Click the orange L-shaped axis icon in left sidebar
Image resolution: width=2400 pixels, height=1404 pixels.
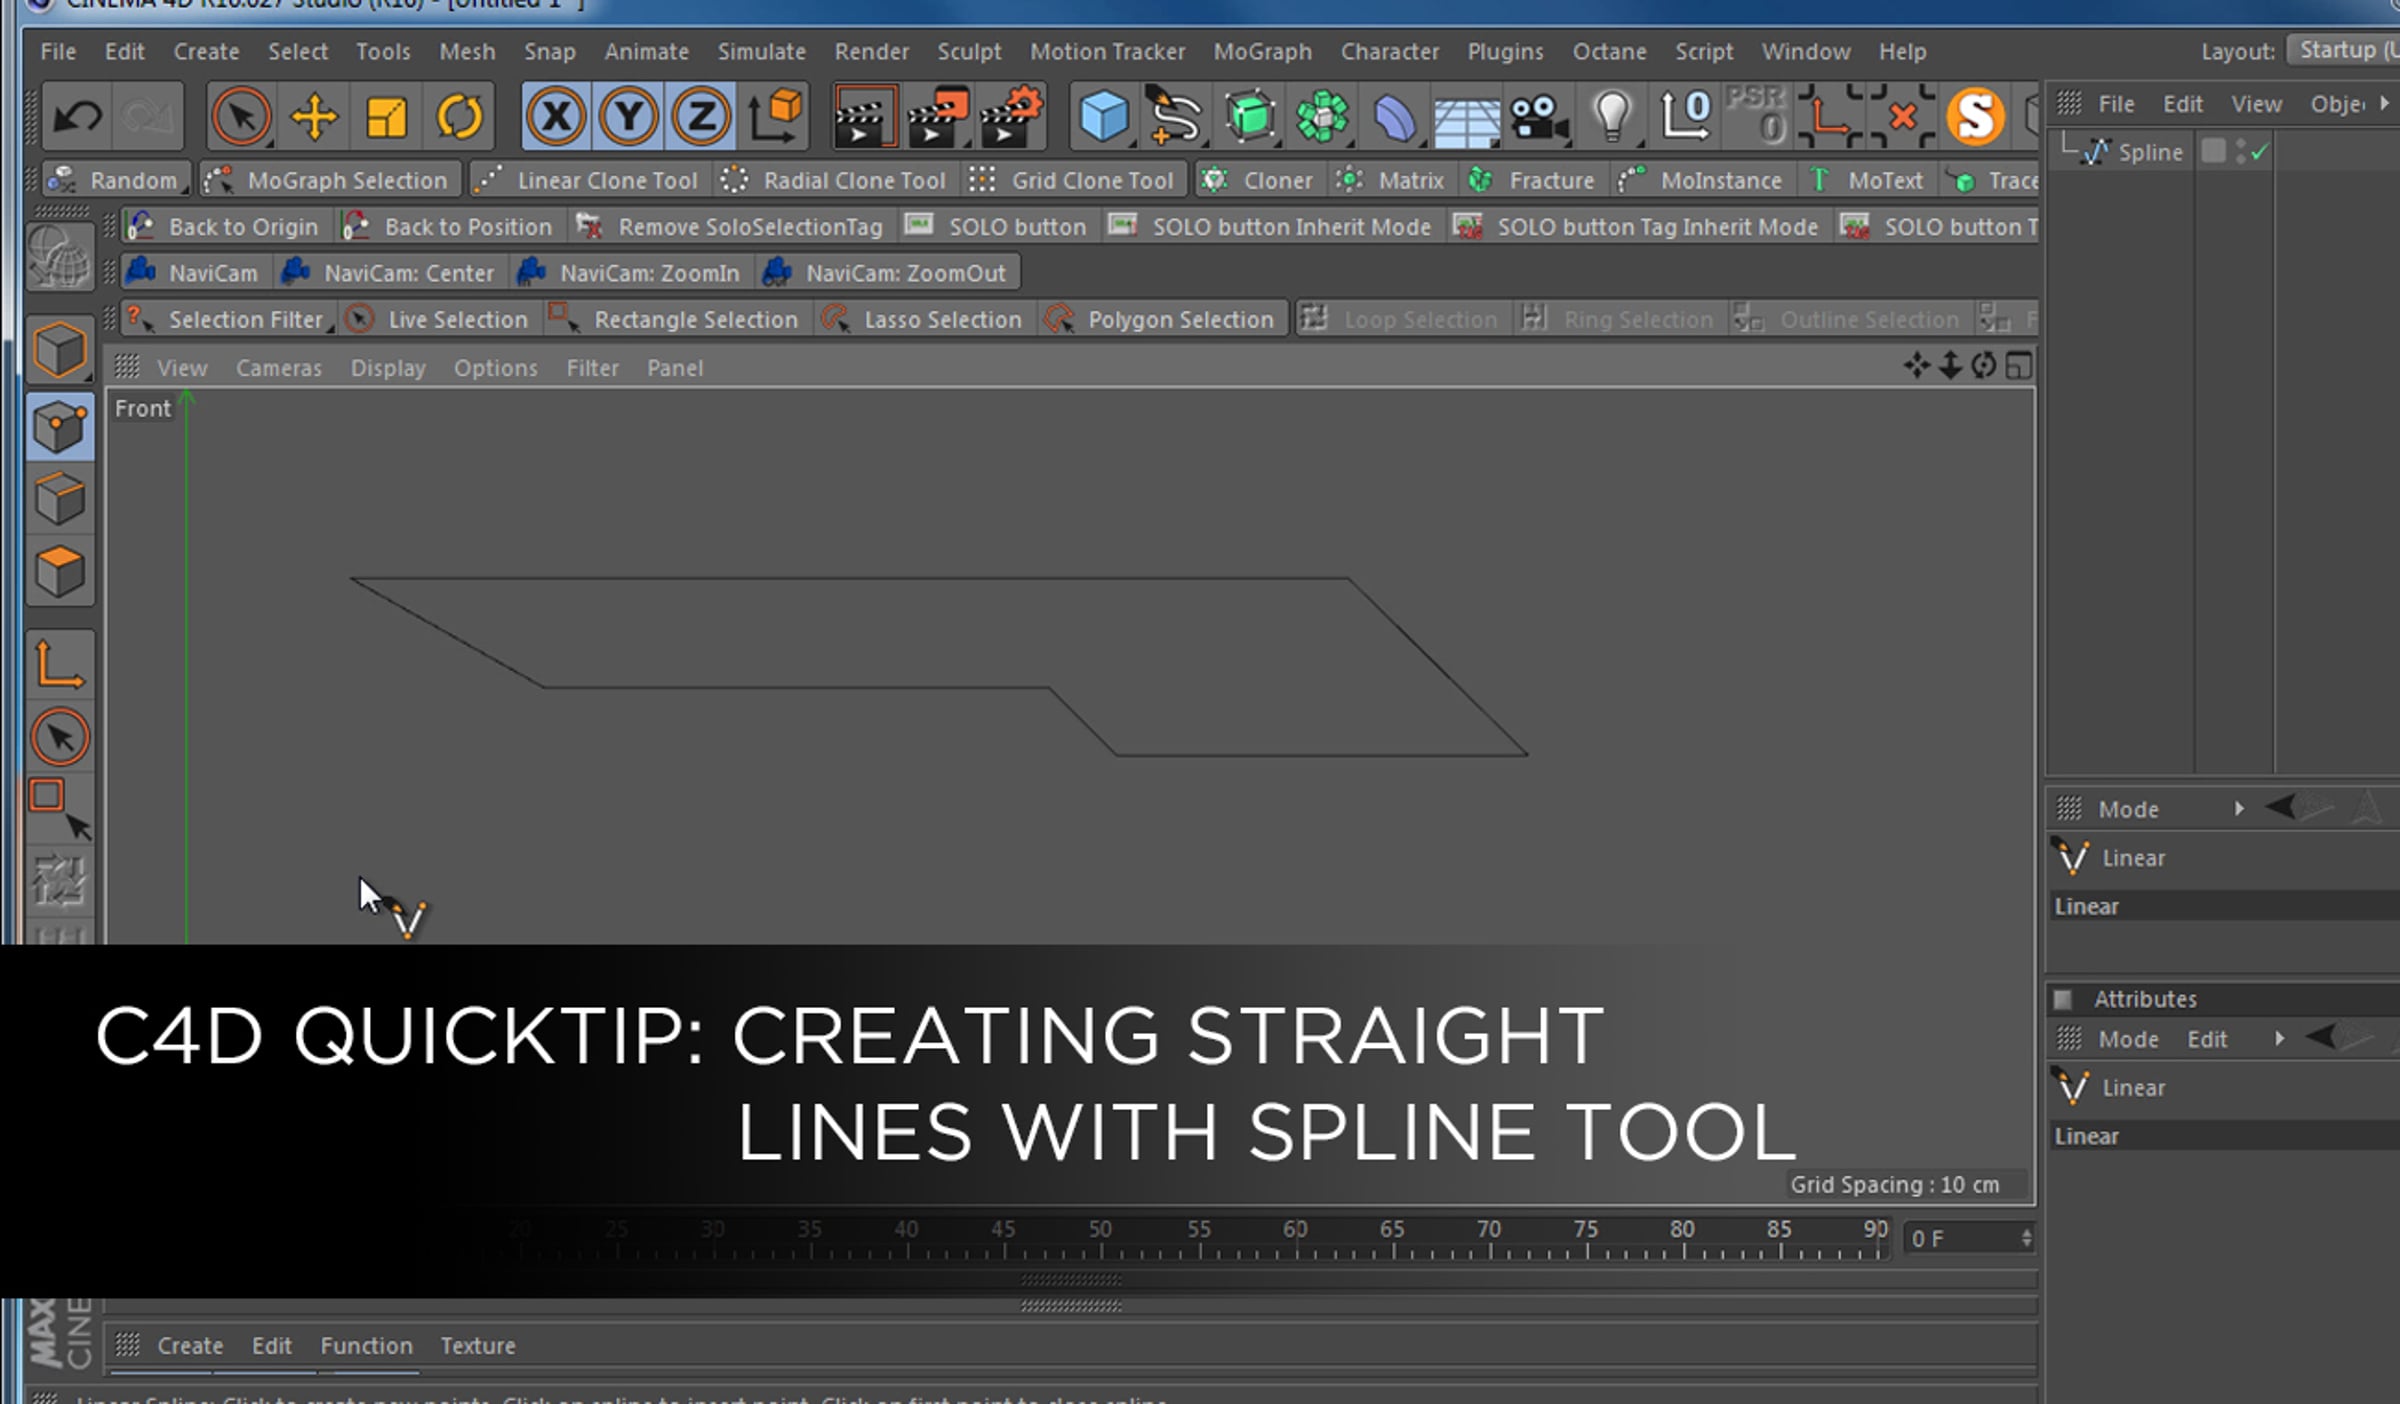pyautogui.click(x=59, y=664)
